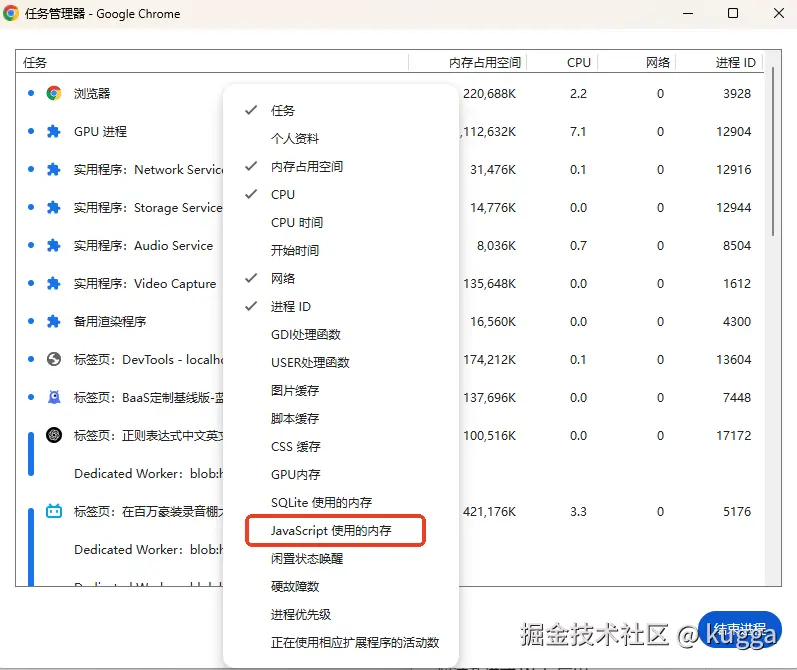The image size is (797, 670).
Task: Enable the 闲置状态唤醒 column
Action: pos(341,558)
